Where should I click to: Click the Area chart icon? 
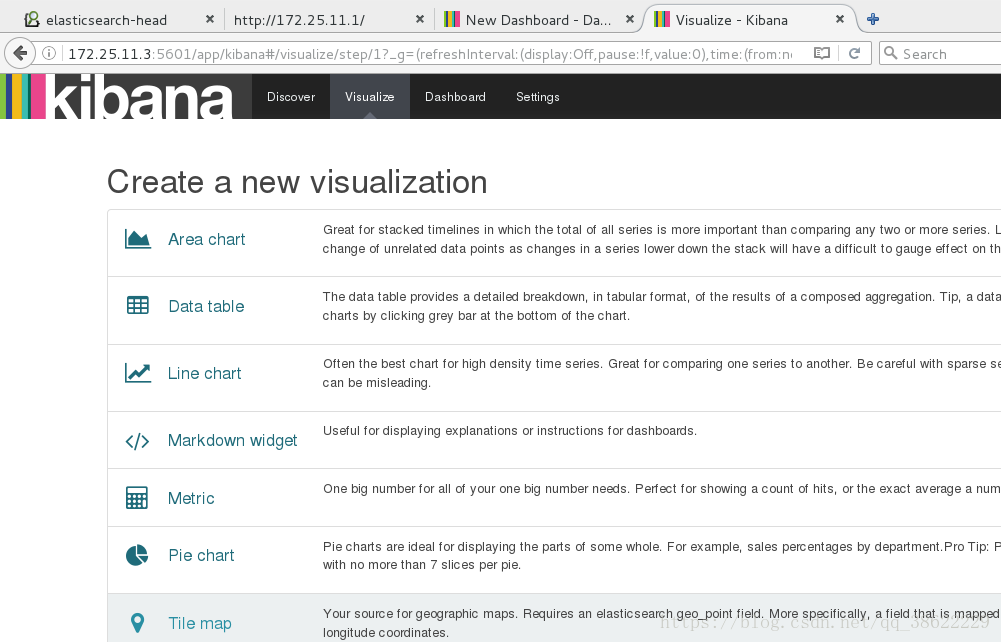pos(138,239)
